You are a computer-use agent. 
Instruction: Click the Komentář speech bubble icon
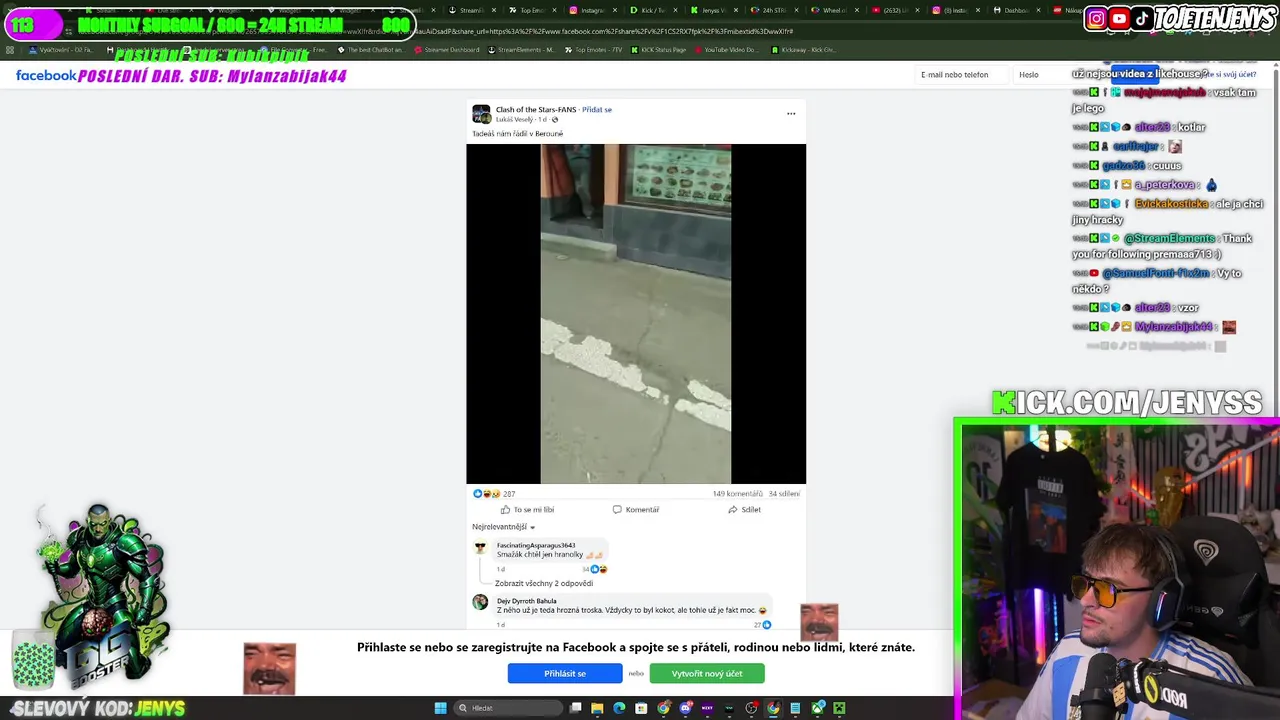[x=617, y=510]
